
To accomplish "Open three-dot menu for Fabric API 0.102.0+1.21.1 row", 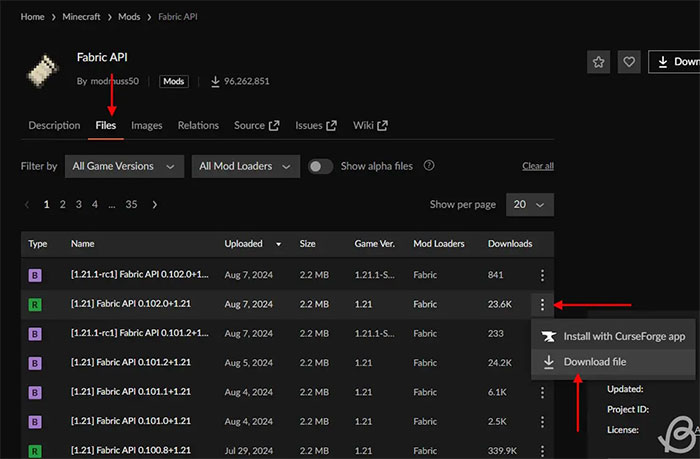I will (542, 275).
